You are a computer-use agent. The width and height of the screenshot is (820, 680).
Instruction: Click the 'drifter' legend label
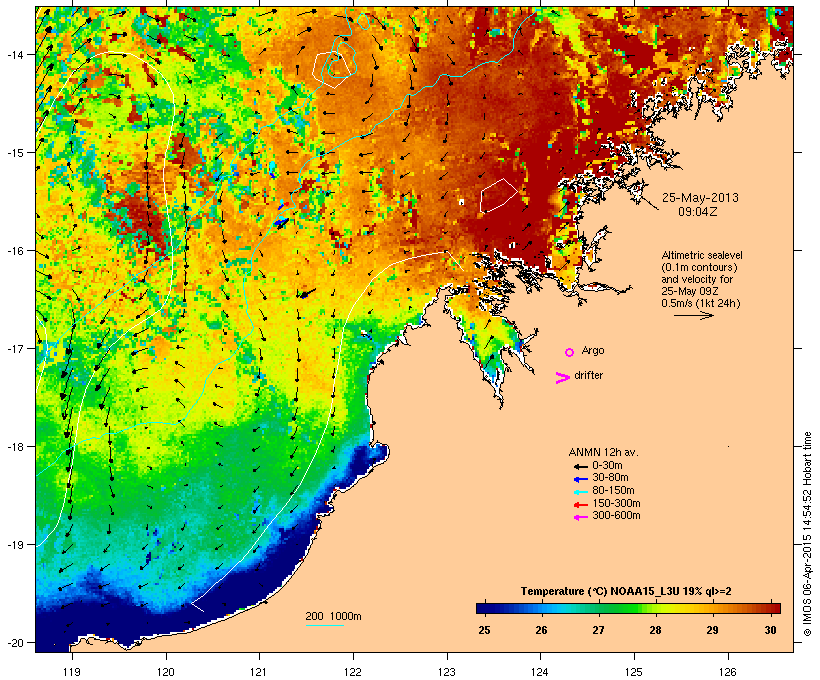click(x=588, y=375)
